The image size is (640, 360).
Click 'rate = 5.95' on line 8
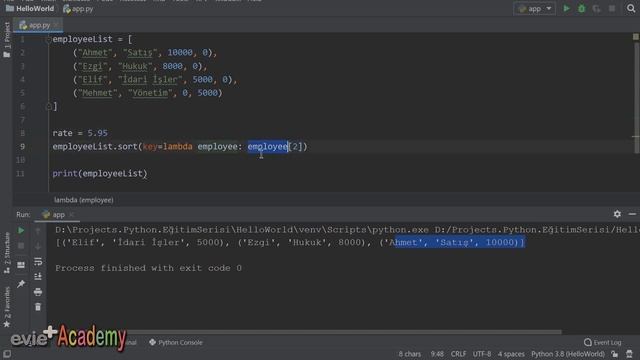tap(80, 133)
